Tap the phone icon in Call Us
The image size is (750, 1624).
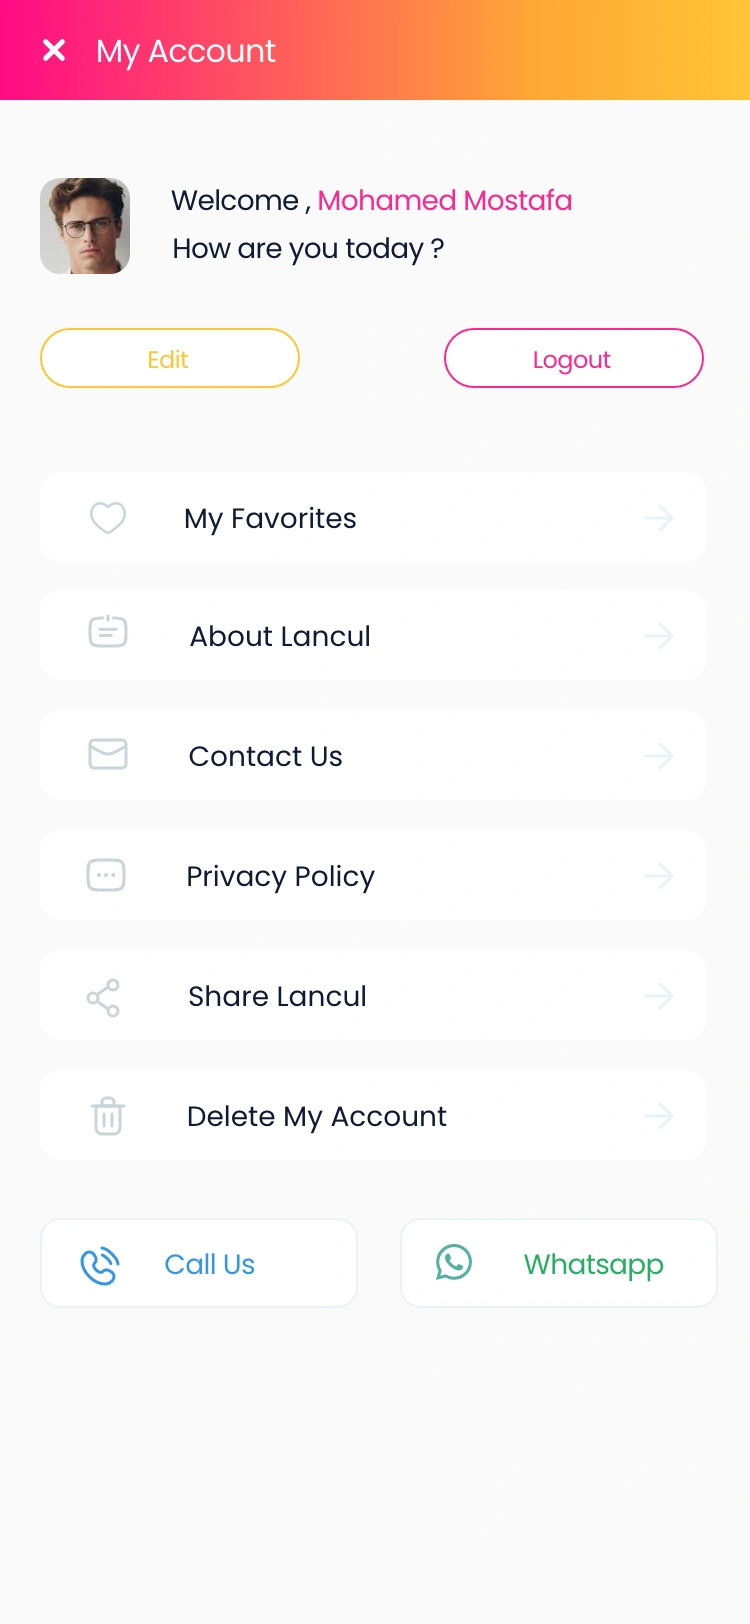pyautogui.click(x=100, y=1266)
